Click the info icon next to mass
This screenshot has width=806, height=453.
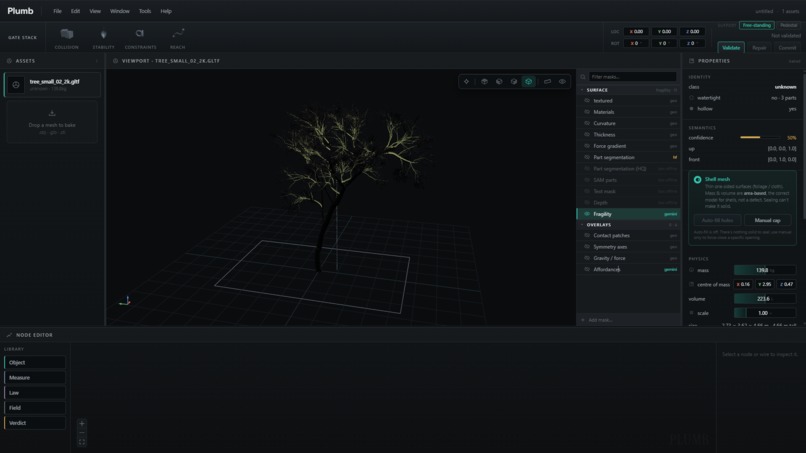point(691,270)
